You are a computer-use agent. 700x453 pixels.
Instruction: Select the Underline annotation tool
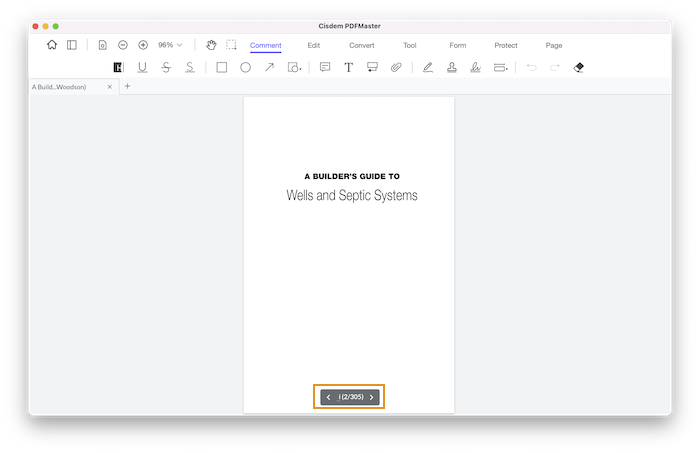(142, 67)
